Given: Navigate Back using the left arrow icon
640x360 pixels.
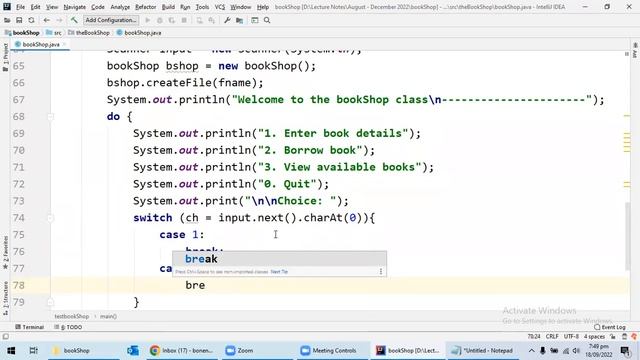Looking at the screenshot, I should (x=47, y=20).
